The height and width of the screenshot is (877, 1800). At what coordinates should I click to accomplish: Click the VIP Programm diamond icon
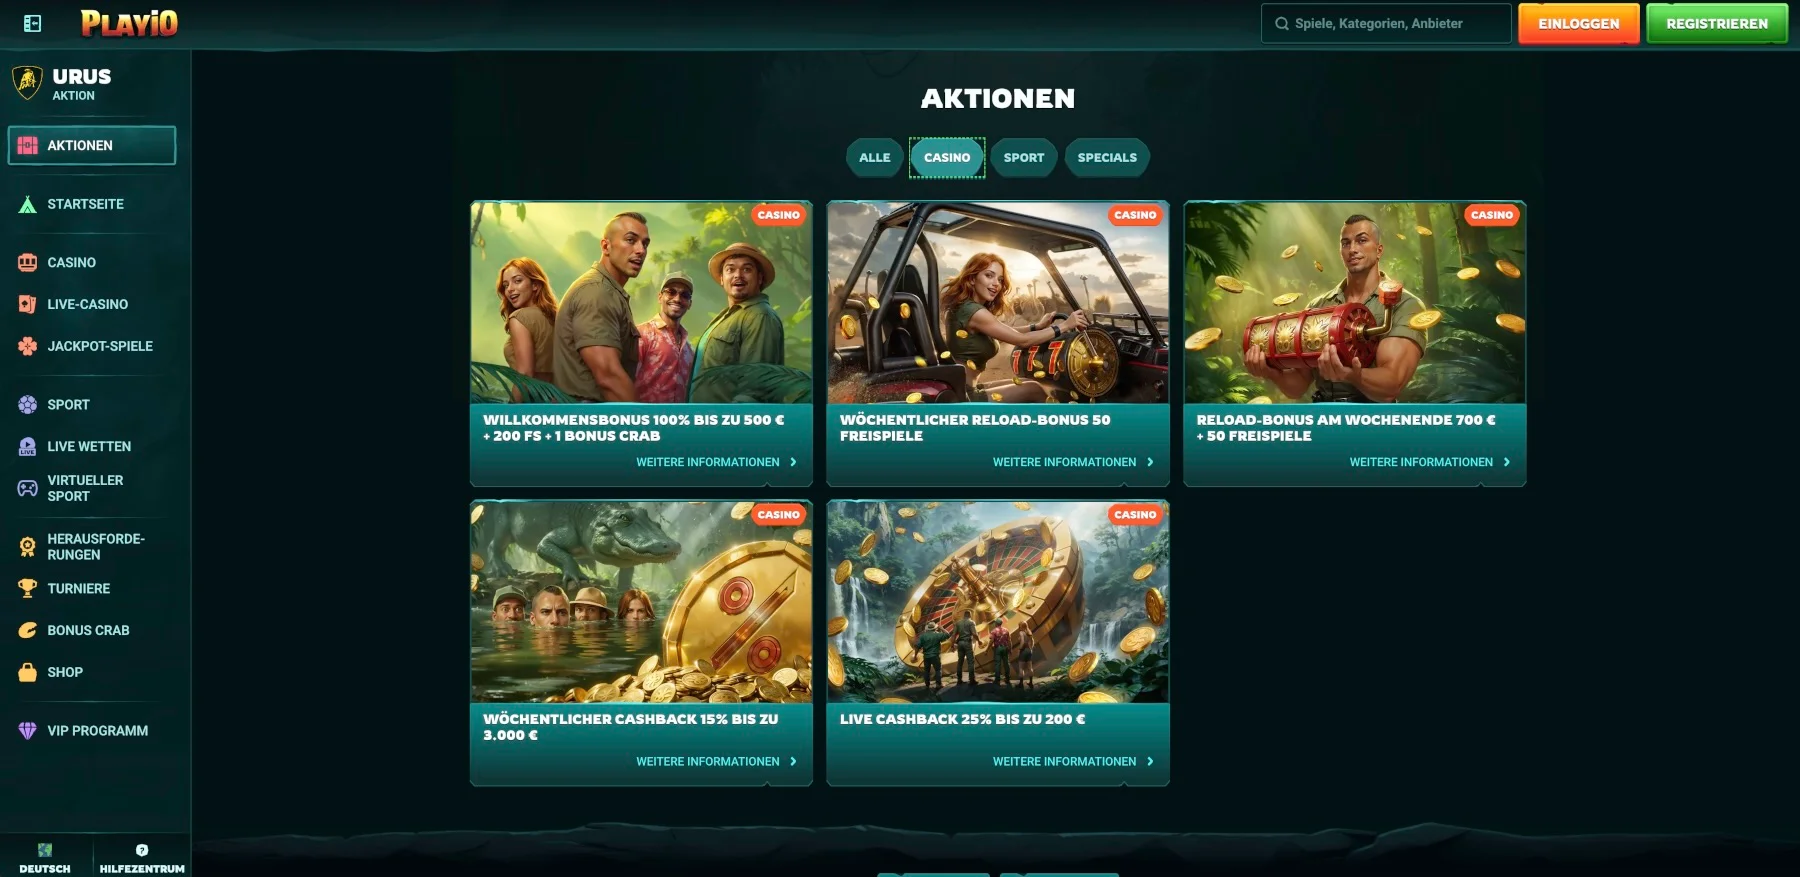28,731
